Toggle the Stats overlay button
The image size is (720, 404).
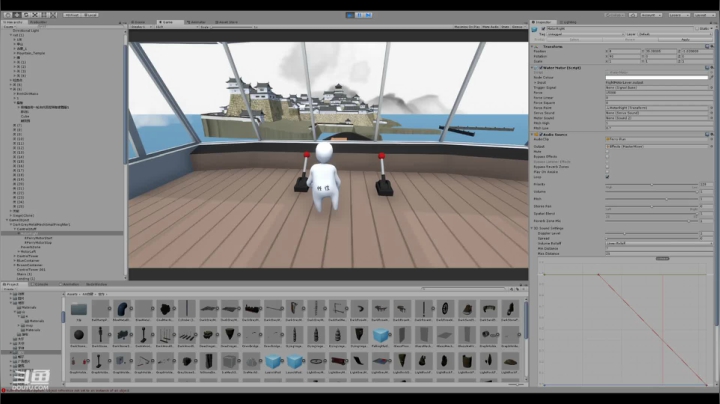[x=505, y=27]
